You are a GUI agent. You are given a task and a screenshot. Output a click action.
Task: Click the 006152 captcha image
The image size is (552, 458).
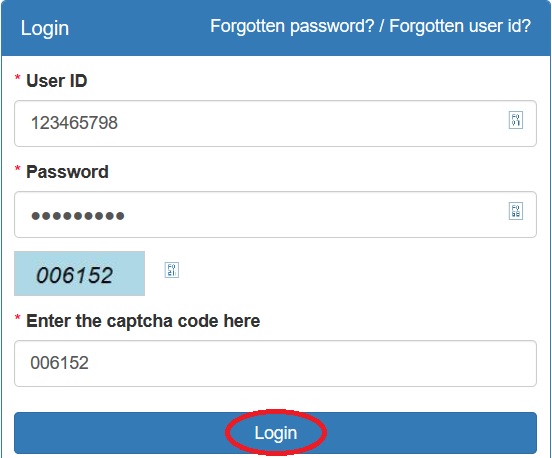pos(80,274)
